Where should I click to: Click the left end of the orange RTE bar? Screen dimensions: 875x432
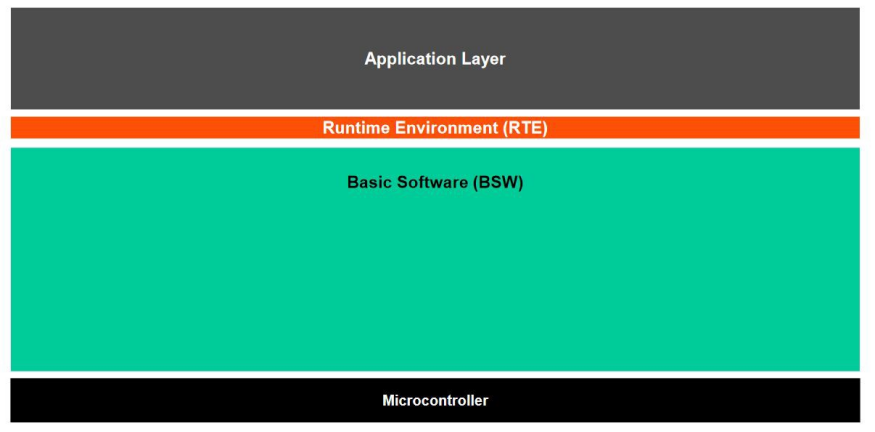tap(22, 128)
